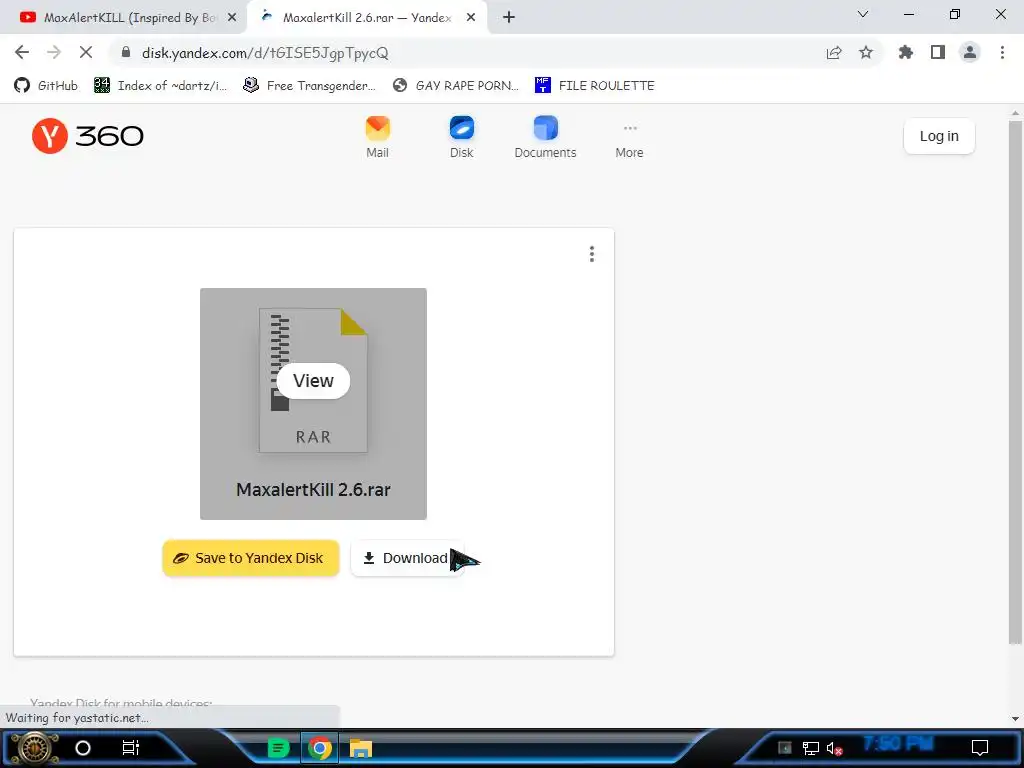
Task: Close the YouTube MaxAlertKILL tab
Action: click(x=232, y=18)
